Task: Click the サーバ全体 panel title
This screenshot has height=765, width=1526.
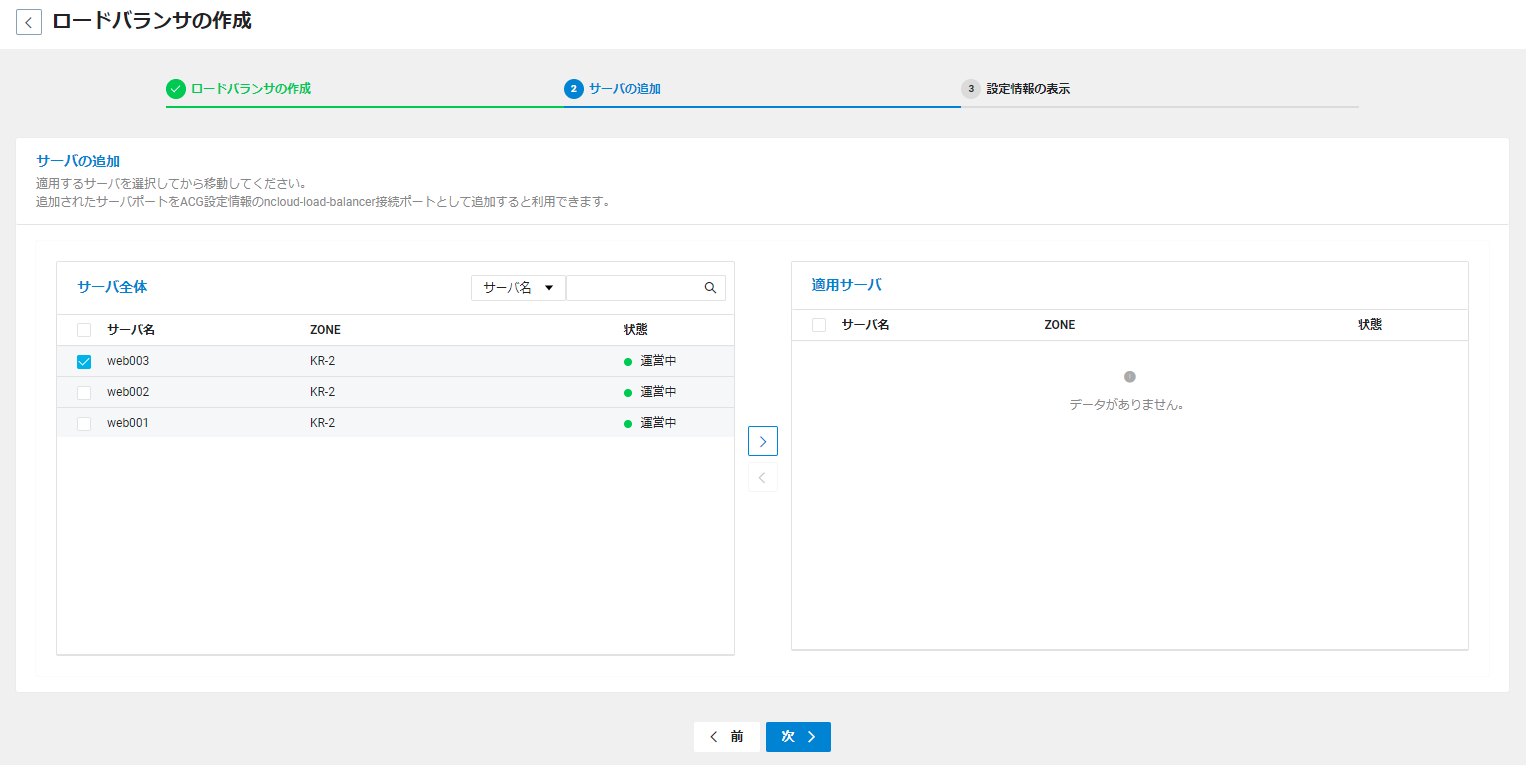Action: point(112,287)
